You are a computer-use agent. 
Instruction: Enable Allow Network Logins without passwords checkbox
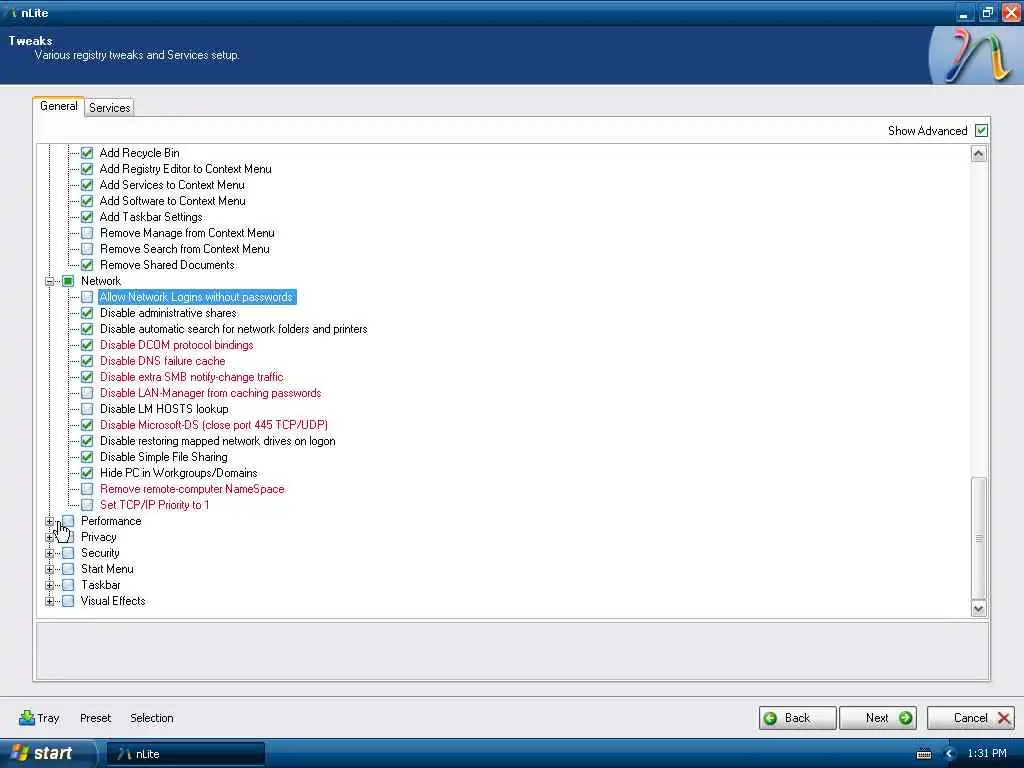(87, 297)
